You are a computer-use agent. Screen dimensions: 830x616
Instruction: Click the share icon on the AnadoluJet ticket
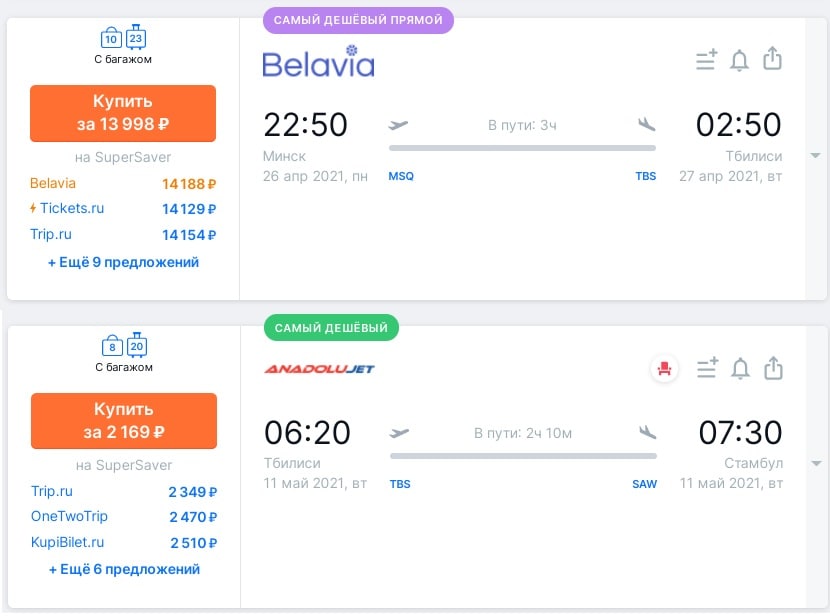tap(773, 368)
